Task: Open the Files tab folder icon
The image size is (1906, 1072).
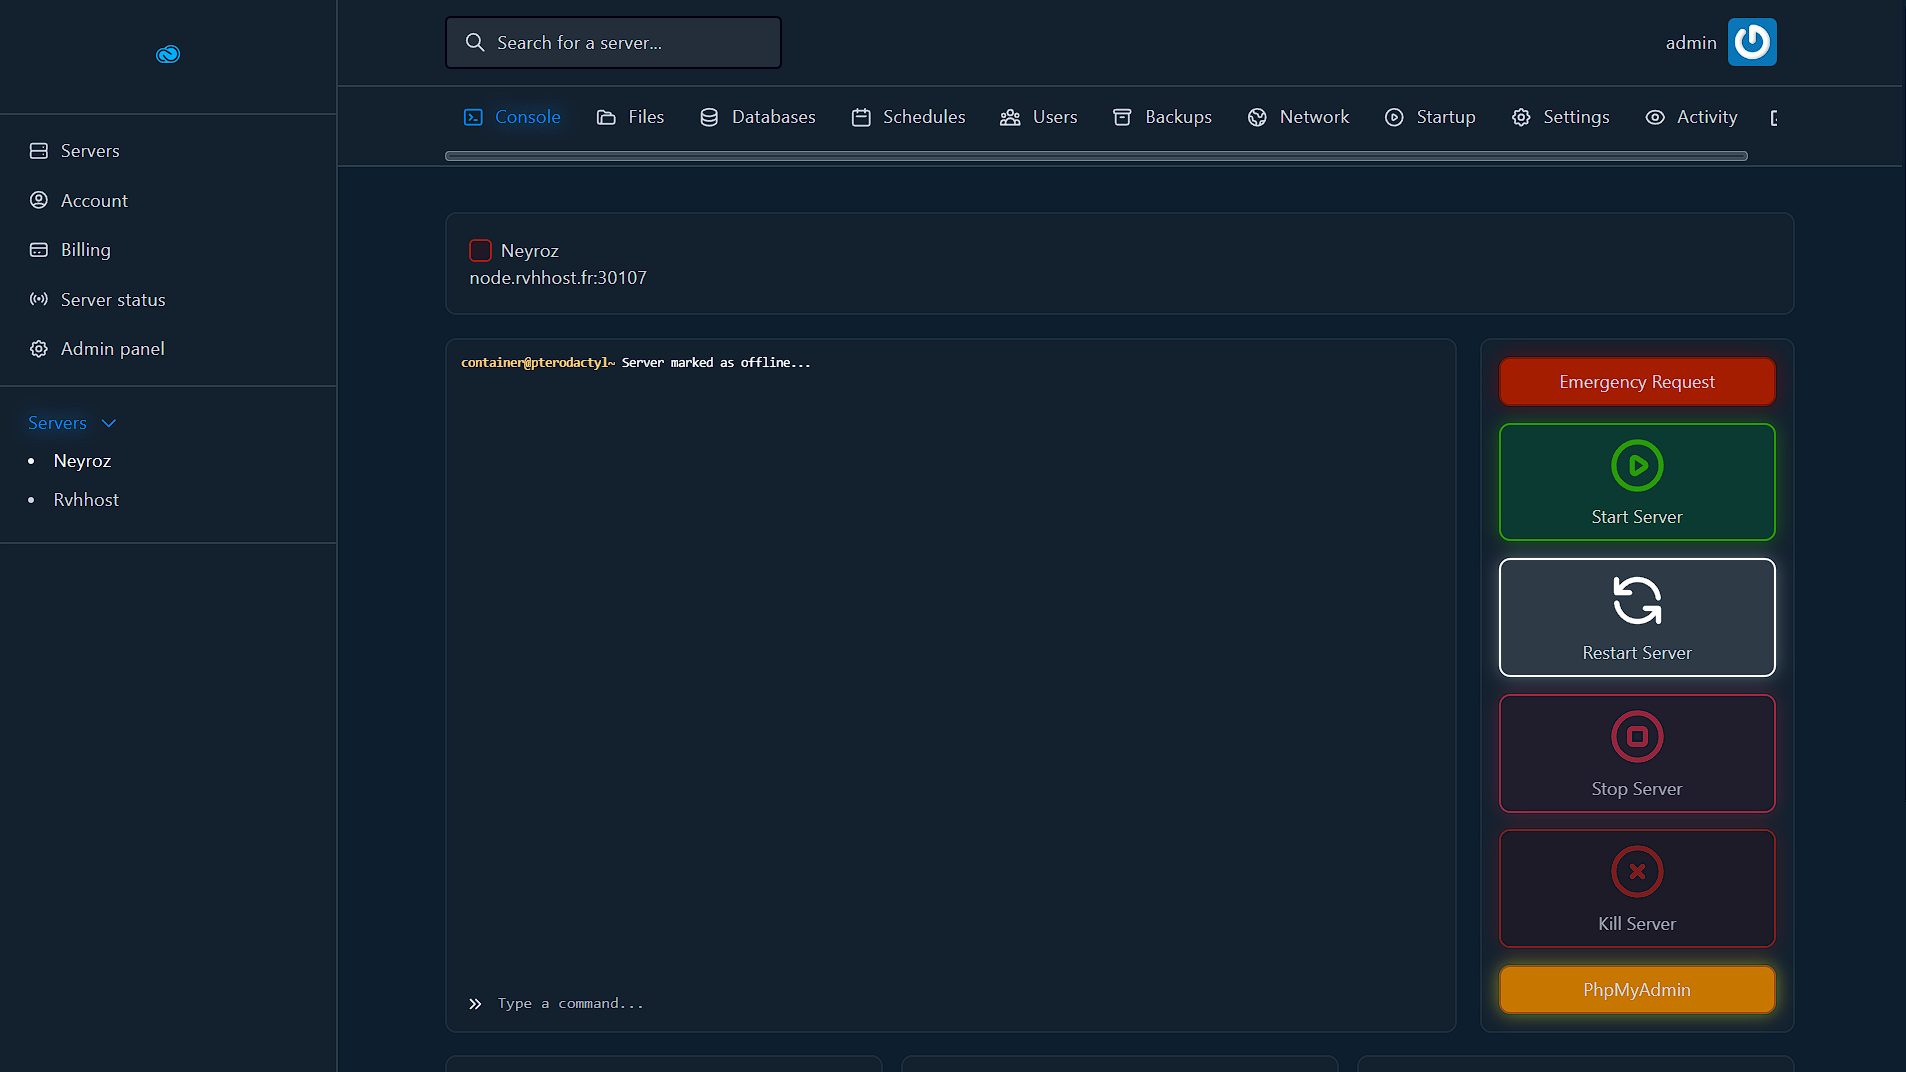Action: [x=605, y=117]
